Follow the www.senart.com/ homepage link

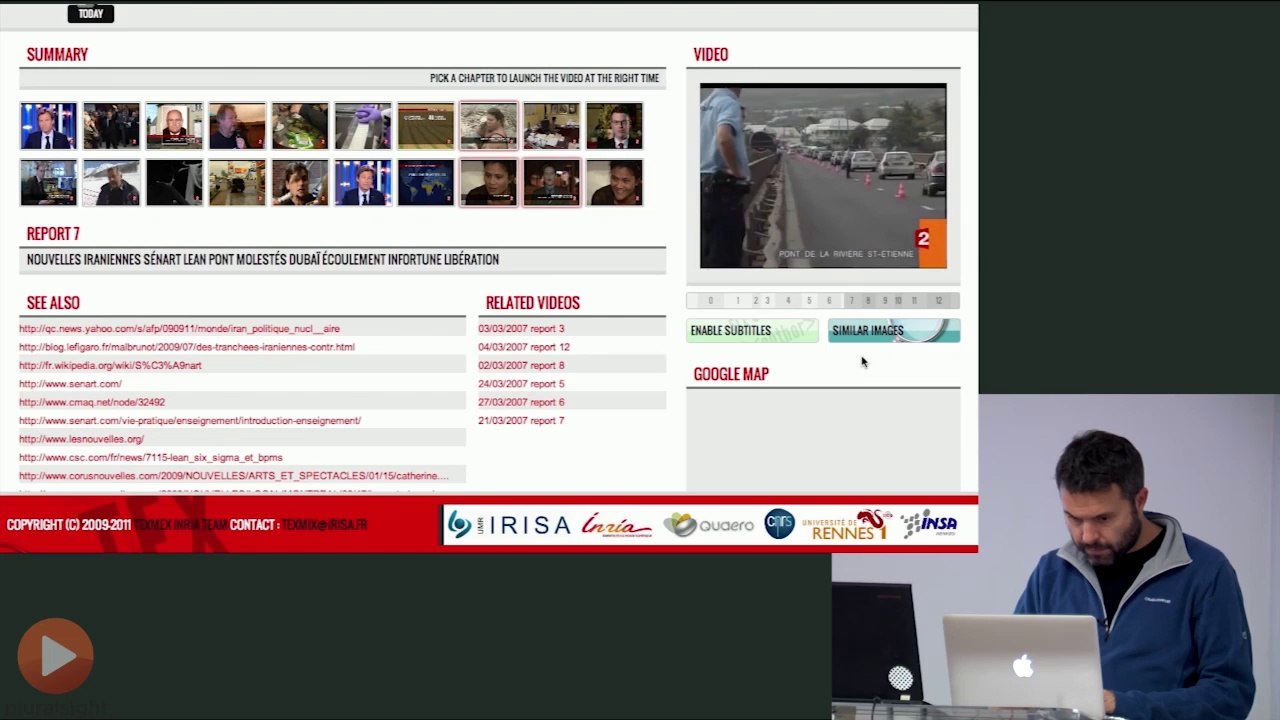point(70,384)
